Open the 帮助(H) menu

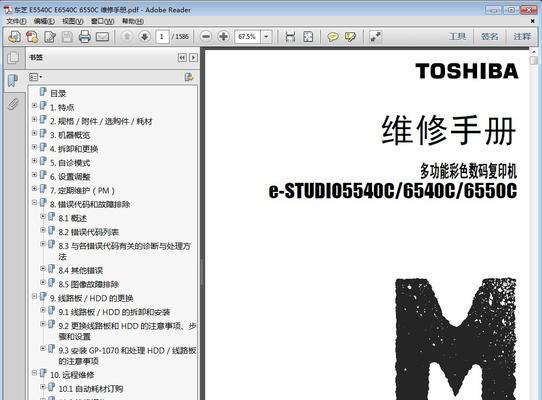[x=133, y=21]
